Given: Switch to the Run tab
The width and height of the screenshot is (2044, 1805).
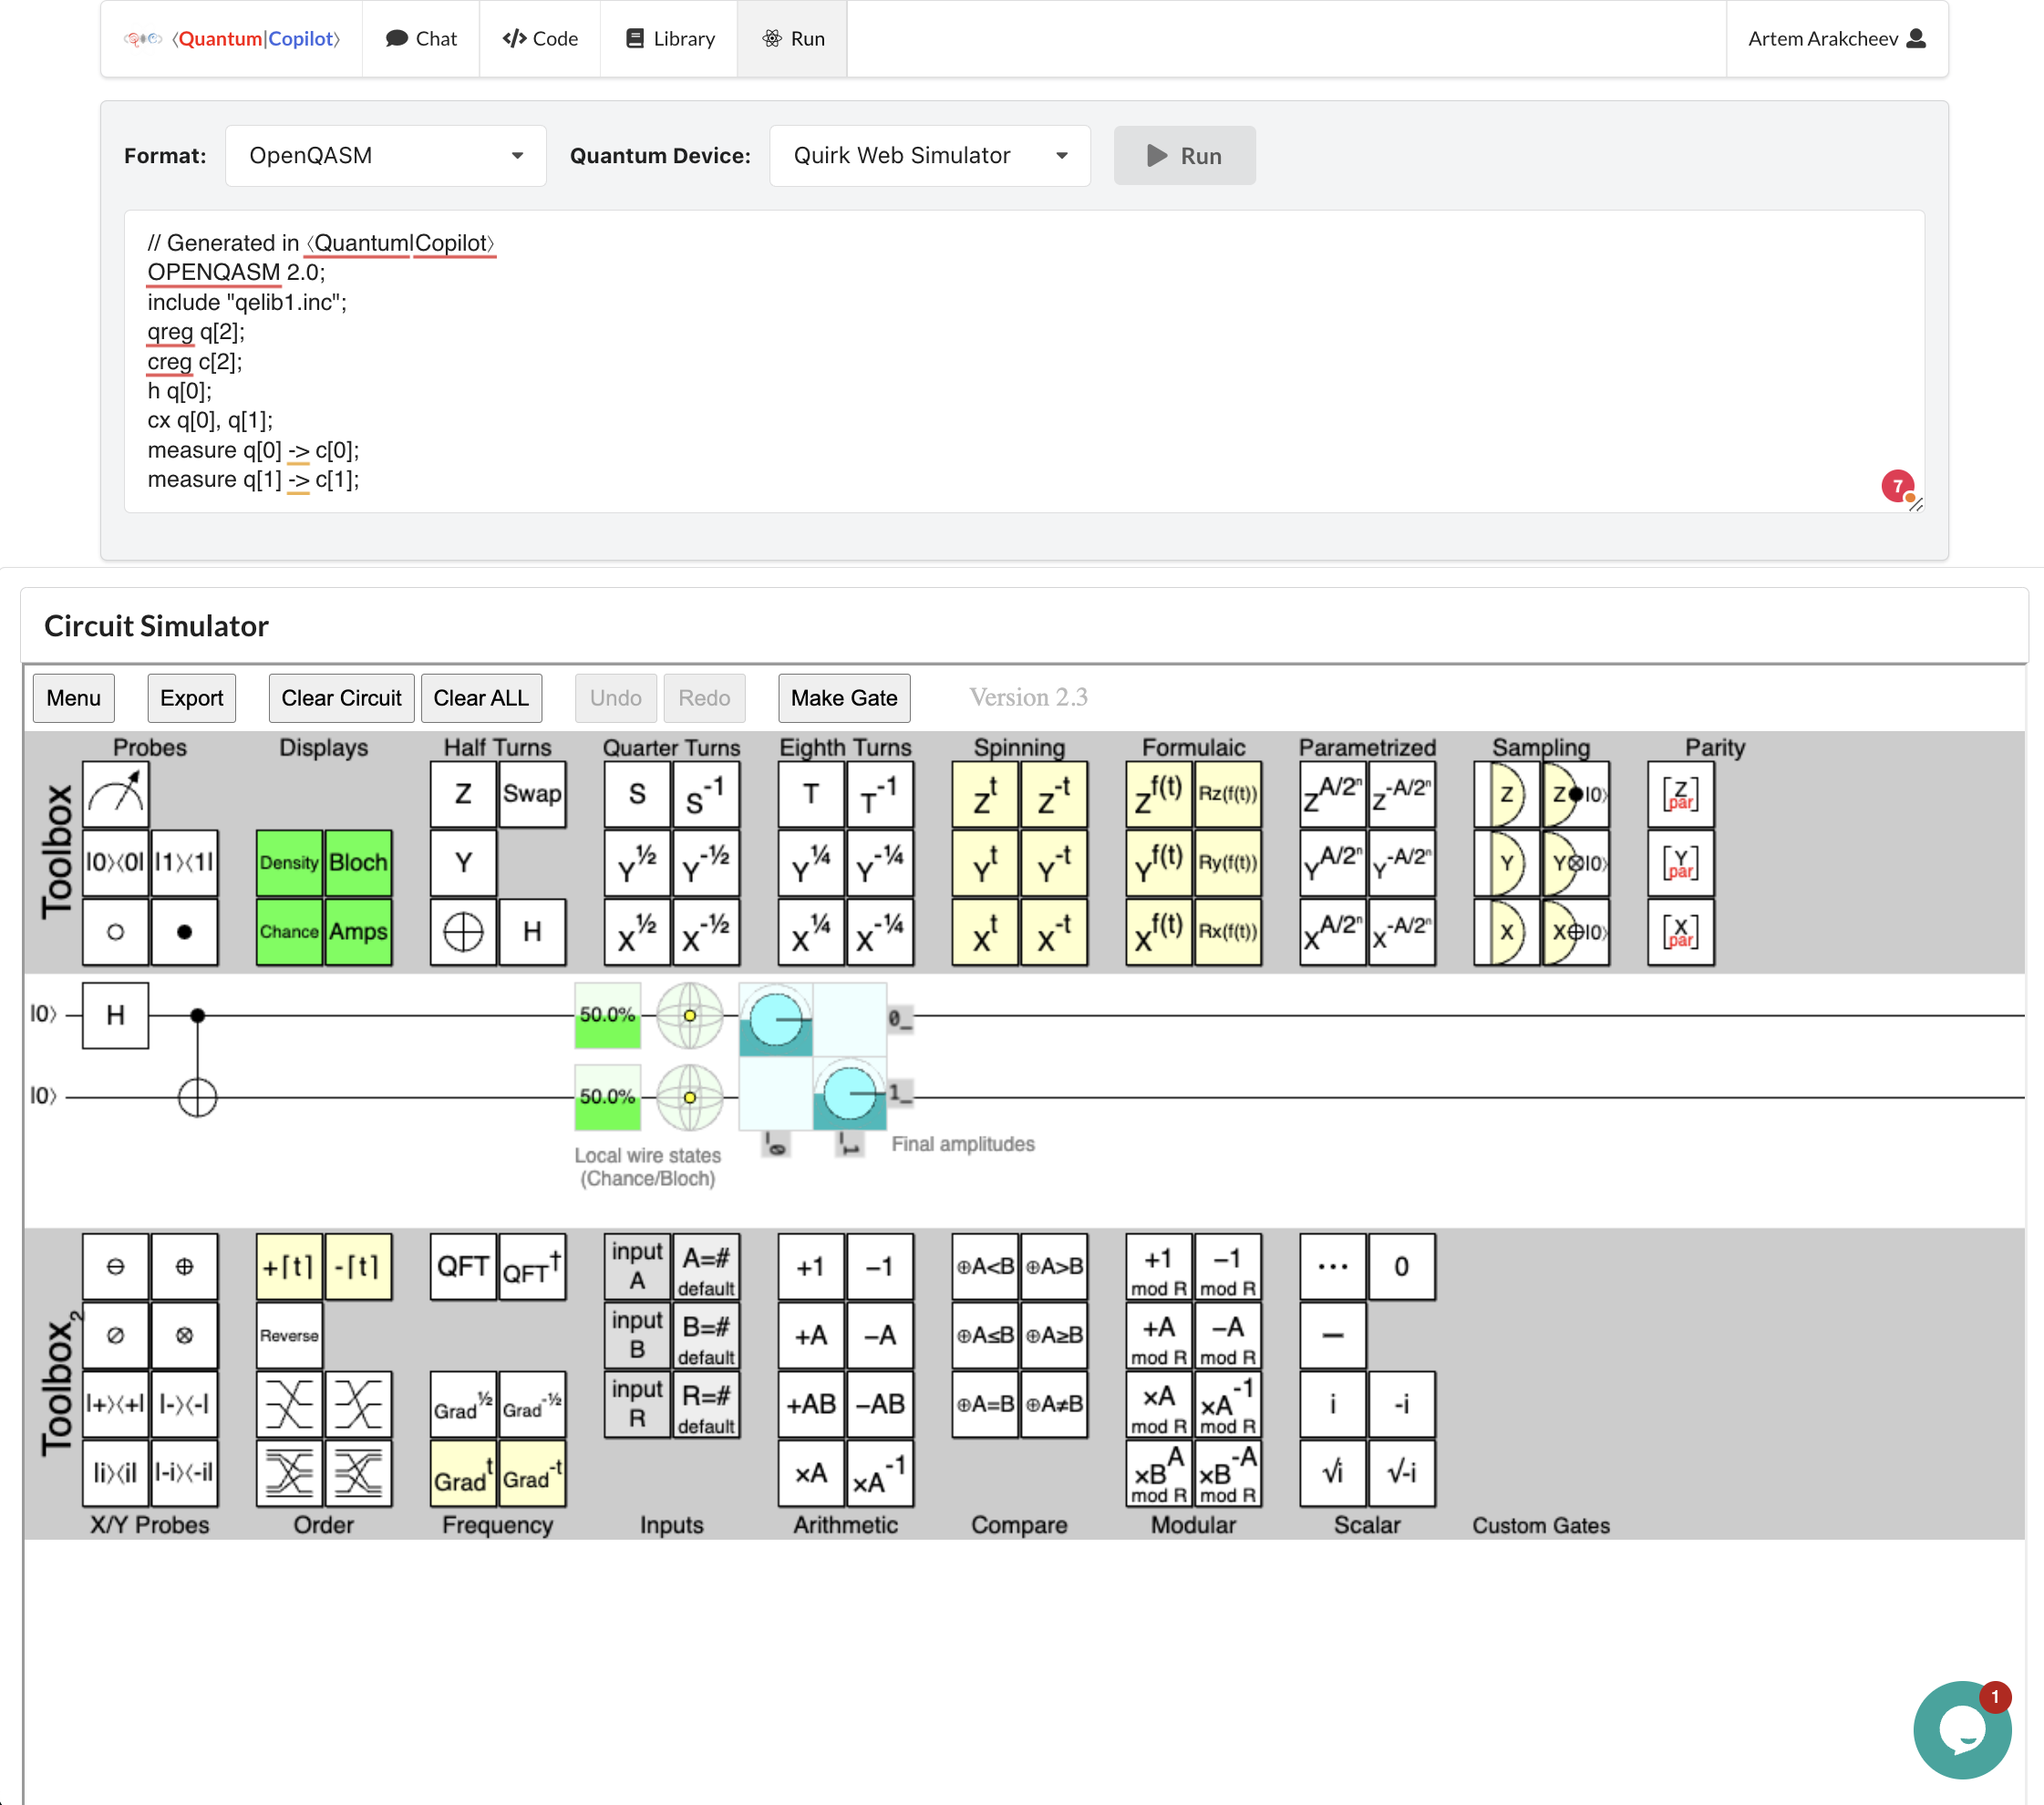Looking at the screenshot, I should click(793, 39).
